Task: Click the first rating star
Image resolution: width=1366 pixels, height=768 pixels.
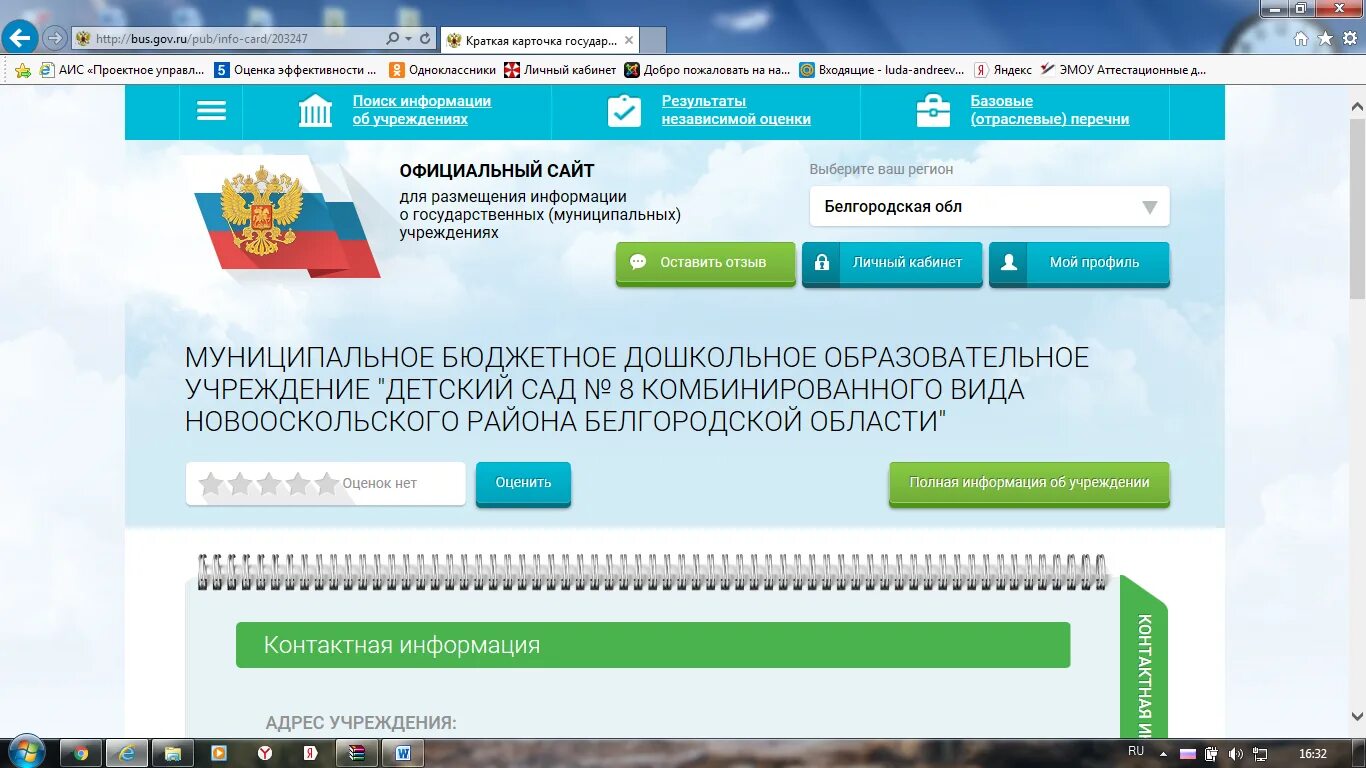Action: pyautogui.click(x=211, y=484)
